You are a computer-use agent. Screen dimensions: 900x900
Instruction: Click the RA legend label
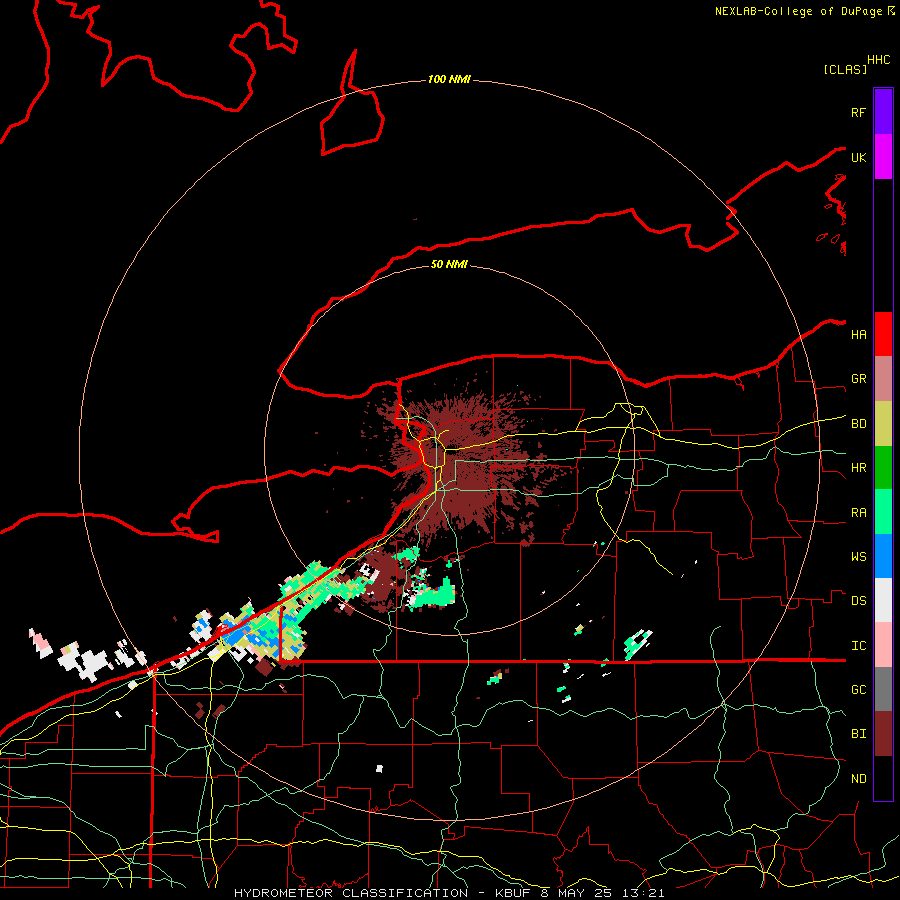pyautogui.click(x=858, y=512)
